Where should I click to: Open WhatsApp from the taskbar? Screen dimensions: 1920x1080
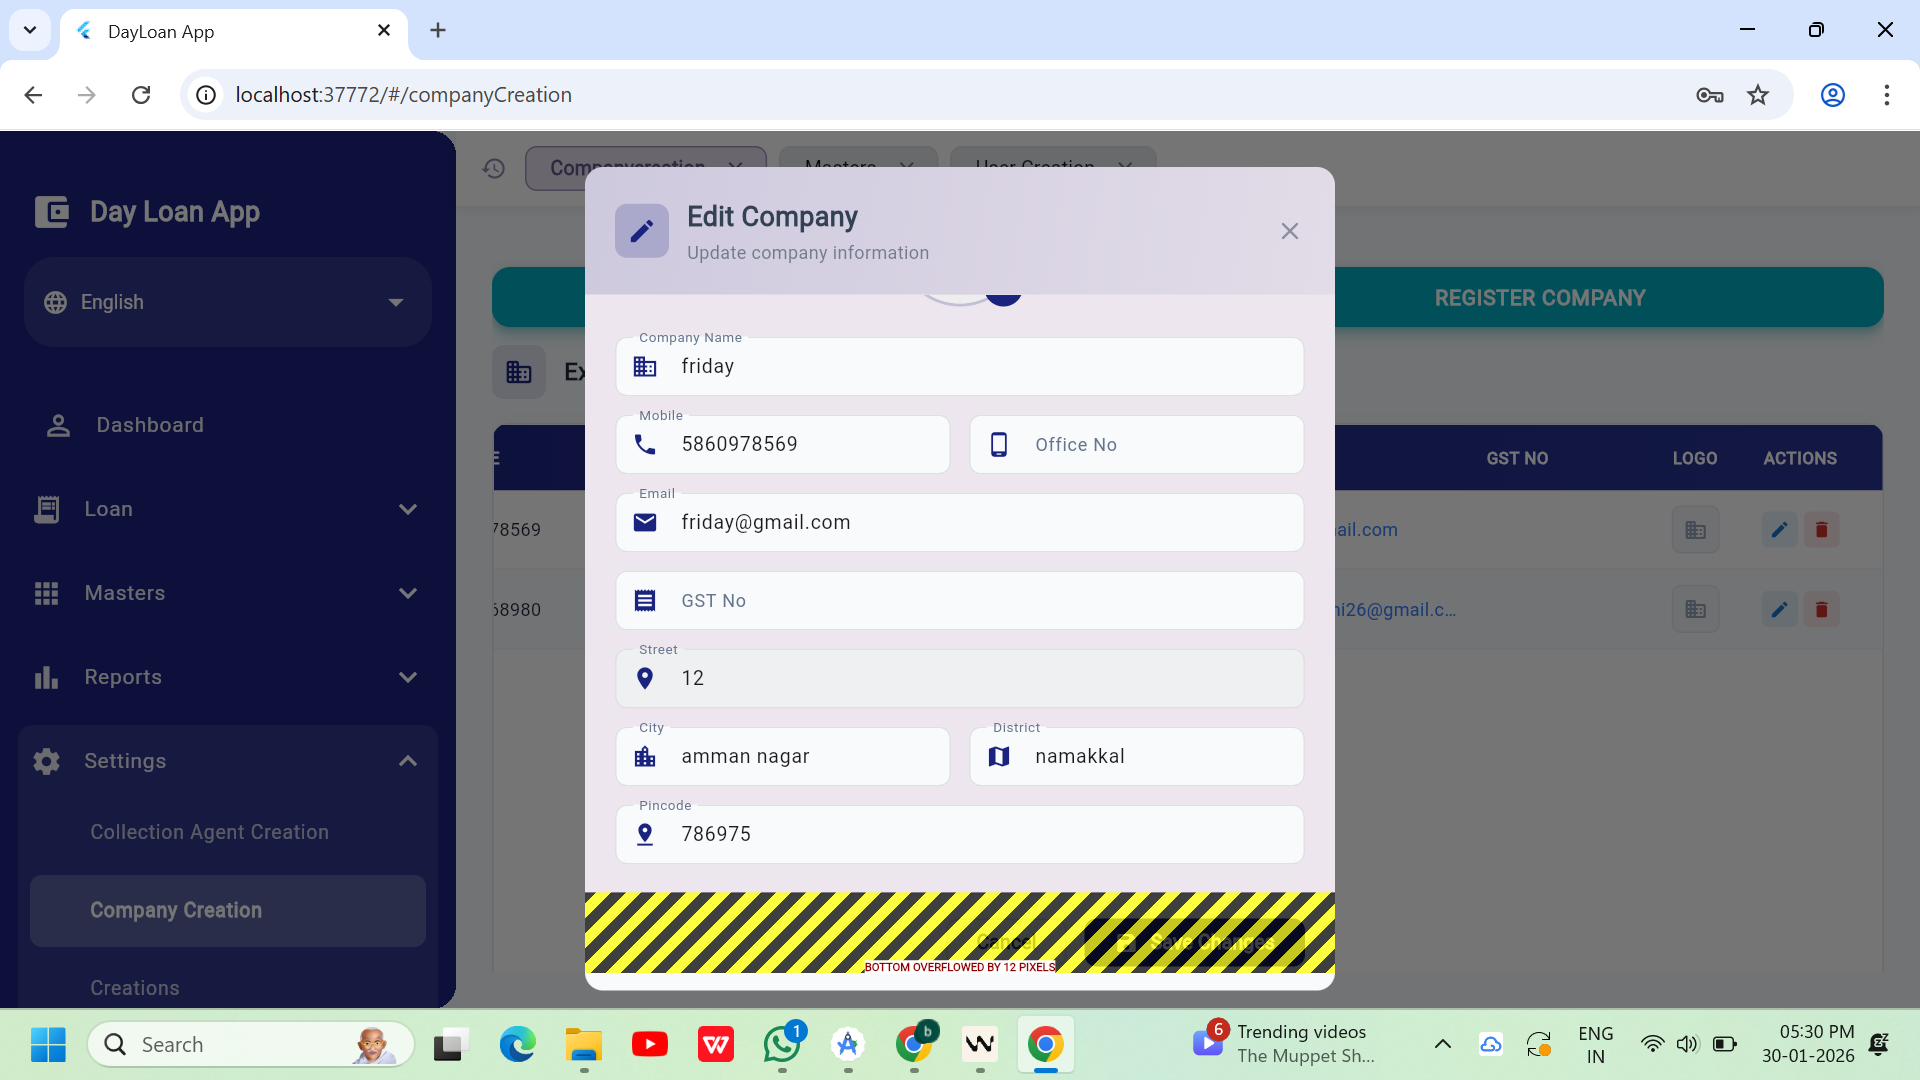coord(781,1045)
